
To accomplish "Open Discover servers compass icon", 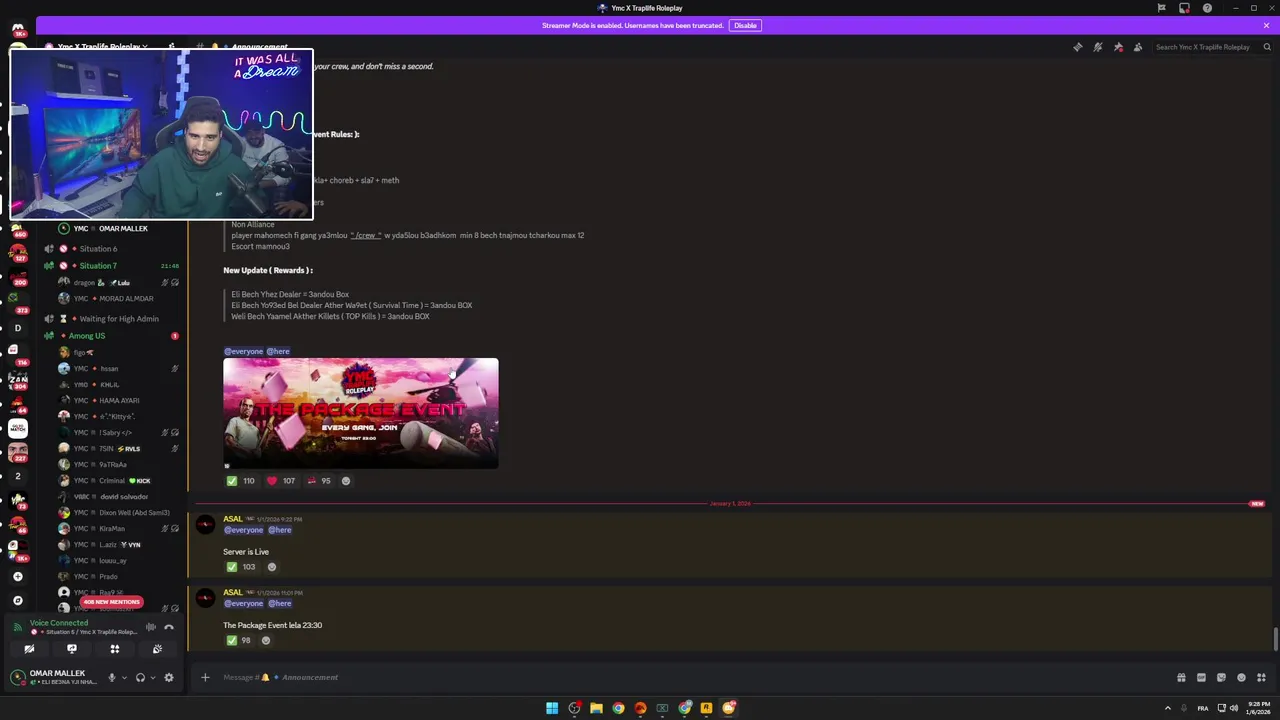I will pos(17,600).
